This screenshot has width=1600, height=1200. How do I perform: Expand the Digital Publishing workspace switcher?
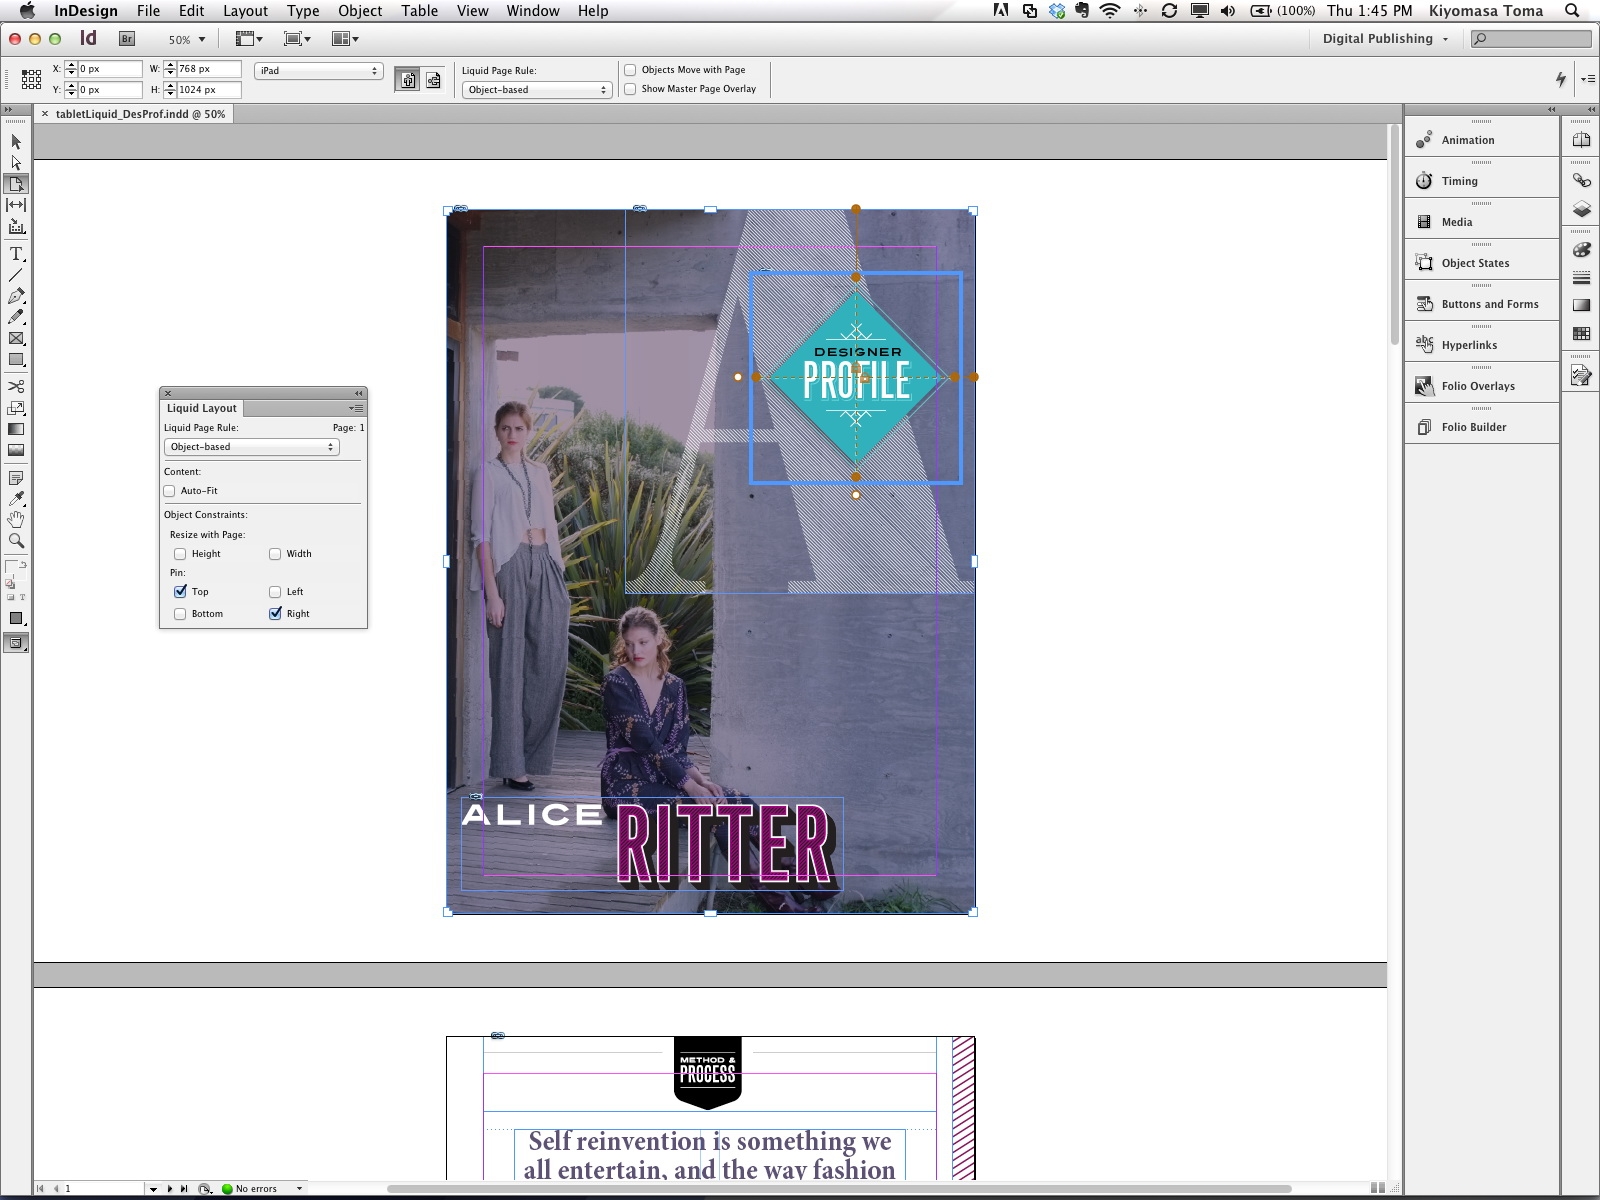[x=1384, y=39]
